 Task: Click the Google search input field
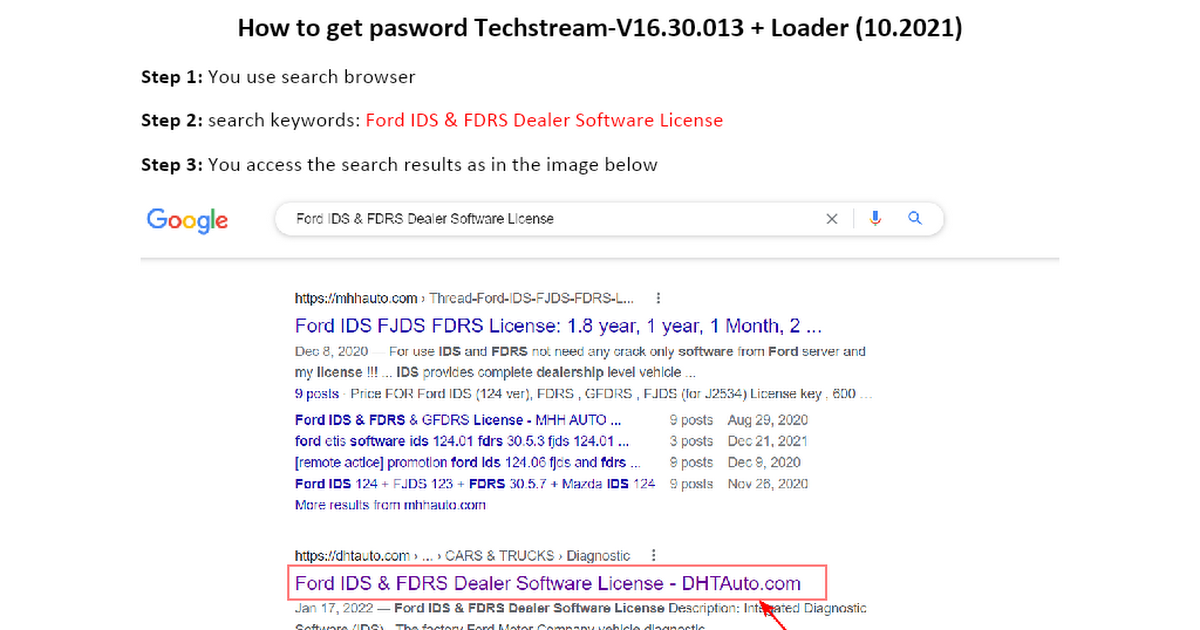609,219
